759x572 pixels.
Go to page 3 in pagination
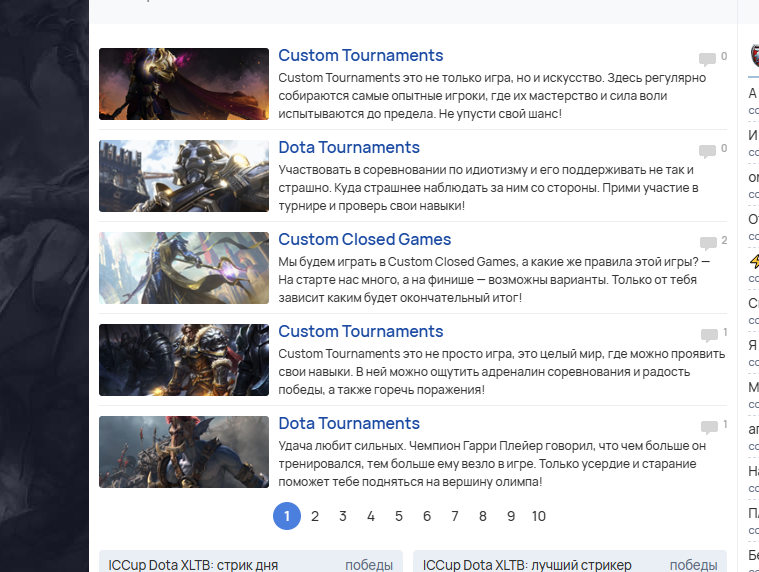pyautogui.click(x=343, y=516)
